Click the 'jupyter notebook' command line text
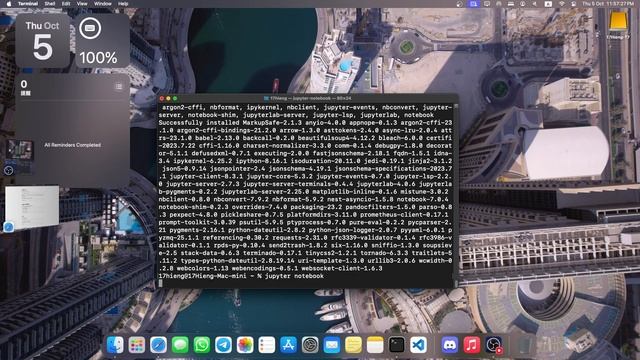This screenshot has height=360, width=640. [294, 276]
